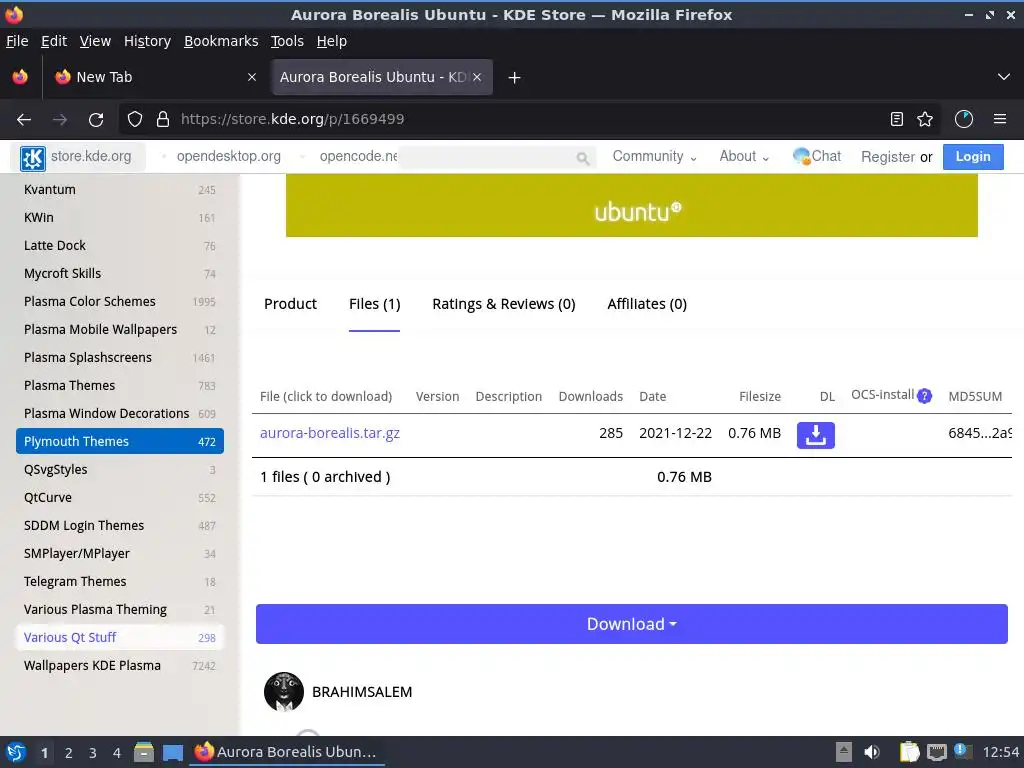Image resolution: width=1024 pixels, height=768 pixels.
Task: Open the Bookmarks menu
Action: click(x=221, y=41)
